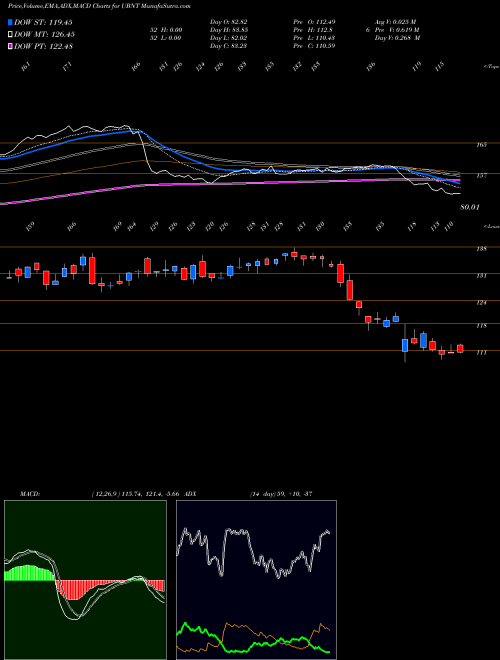
Task: Click the 157 EMA axis label
Action: coord(481,176)
